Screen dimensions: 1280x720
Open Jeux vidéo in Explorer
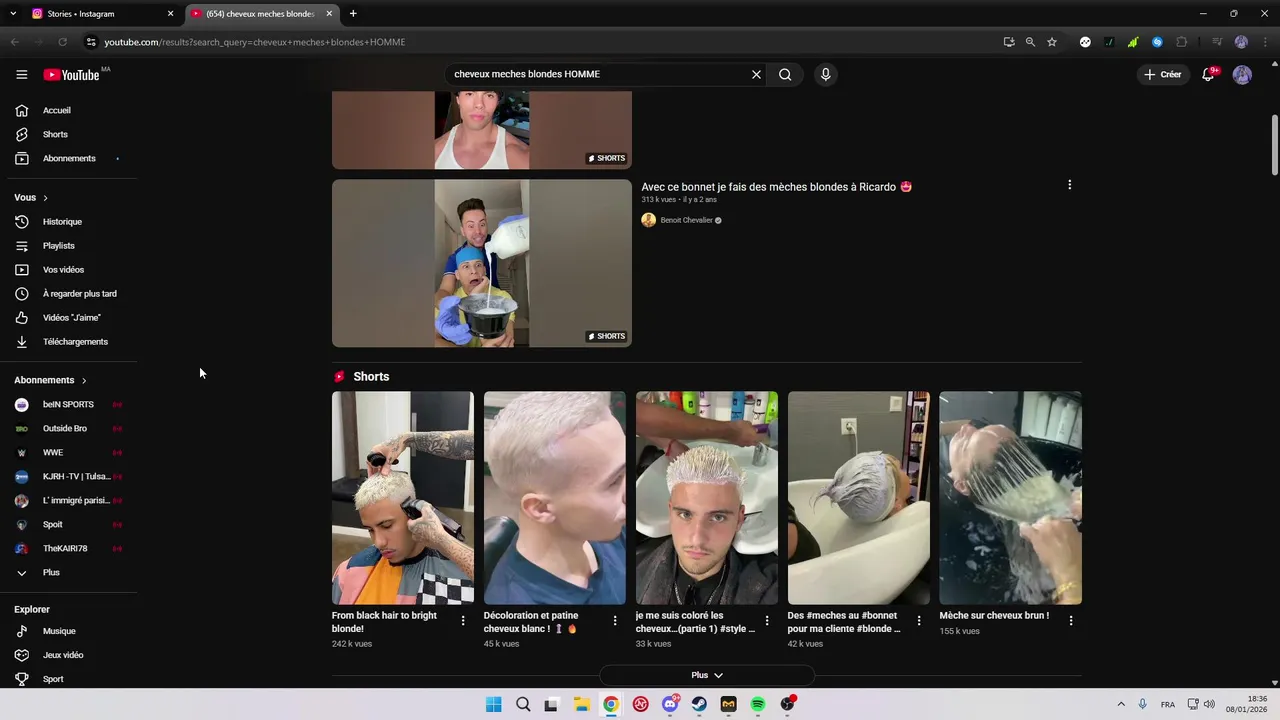68,655
